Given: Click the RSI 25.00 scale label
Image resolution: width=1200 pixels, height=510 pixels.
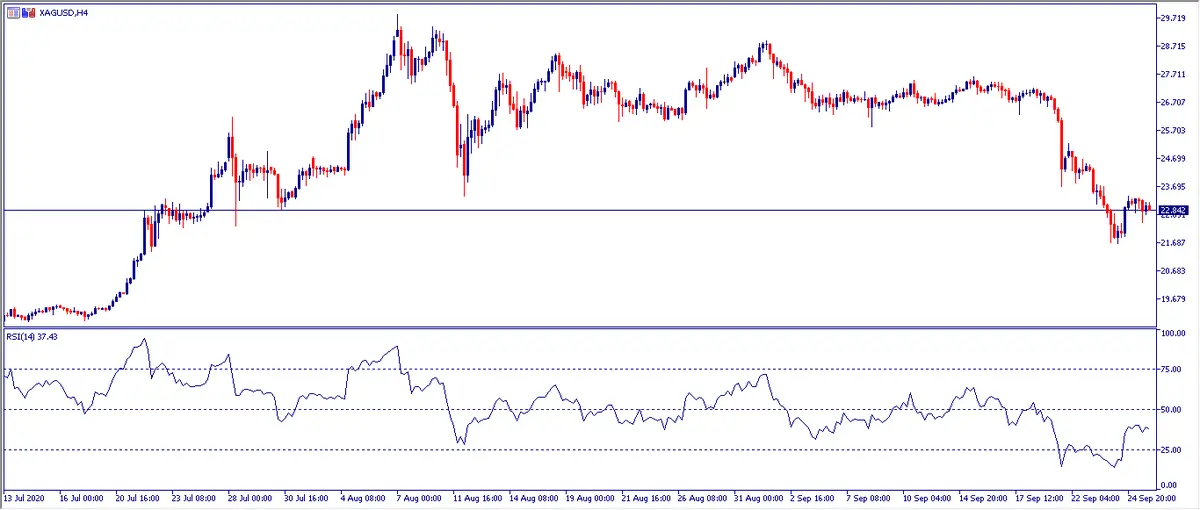Looking at the screenshot, I should point(1172,449).
